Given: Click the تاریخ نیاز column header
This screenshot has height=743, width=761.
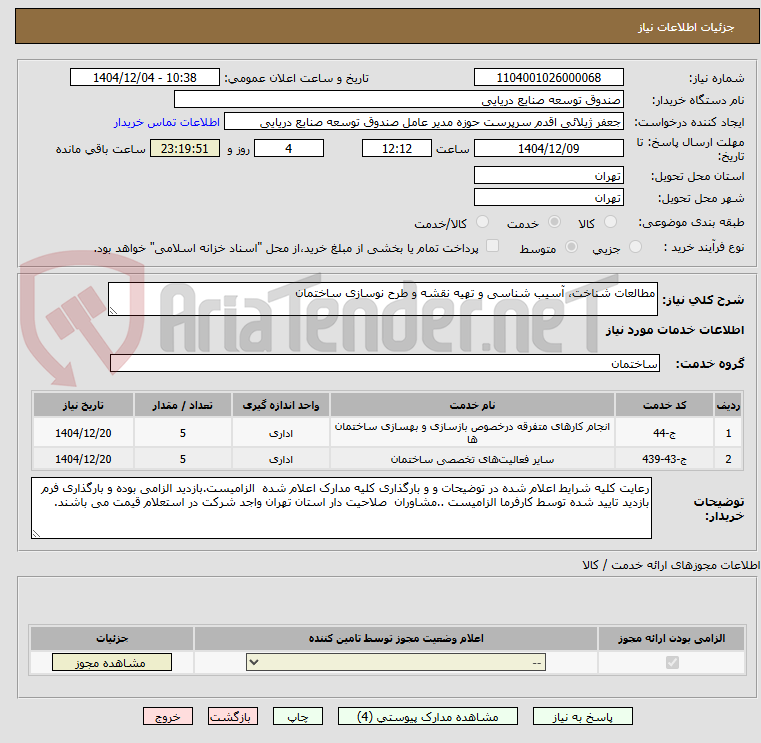Looking at the screenshot, I should pyautogui.click(x=83, y=405).
